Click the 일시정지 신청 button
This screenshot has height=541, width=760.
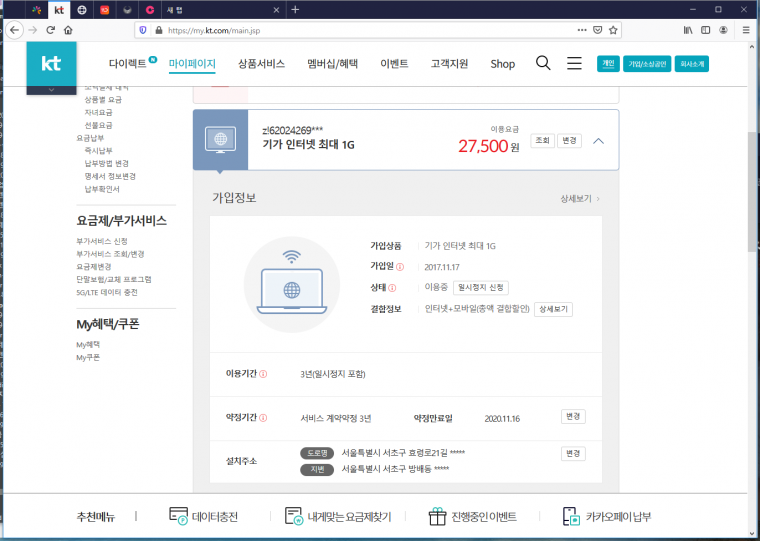481,287
